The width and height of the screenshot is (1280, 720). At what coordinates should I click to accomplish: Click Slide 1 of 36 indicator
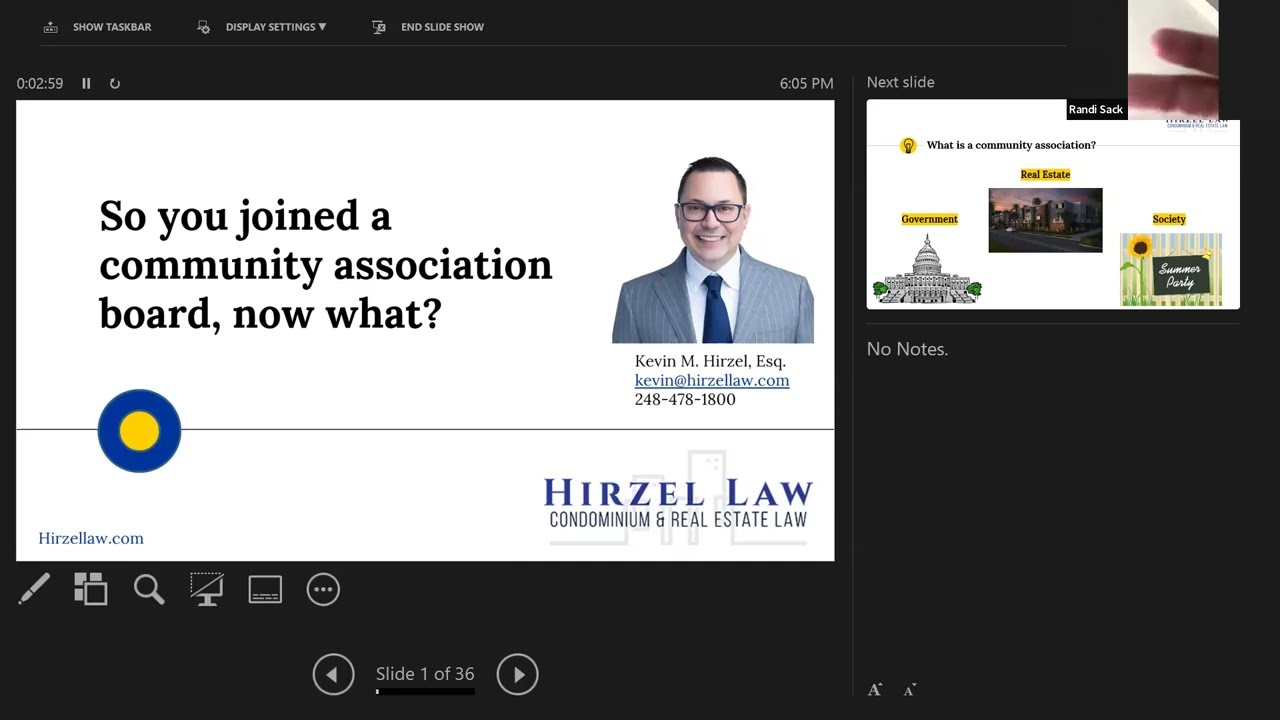[425, 674]
